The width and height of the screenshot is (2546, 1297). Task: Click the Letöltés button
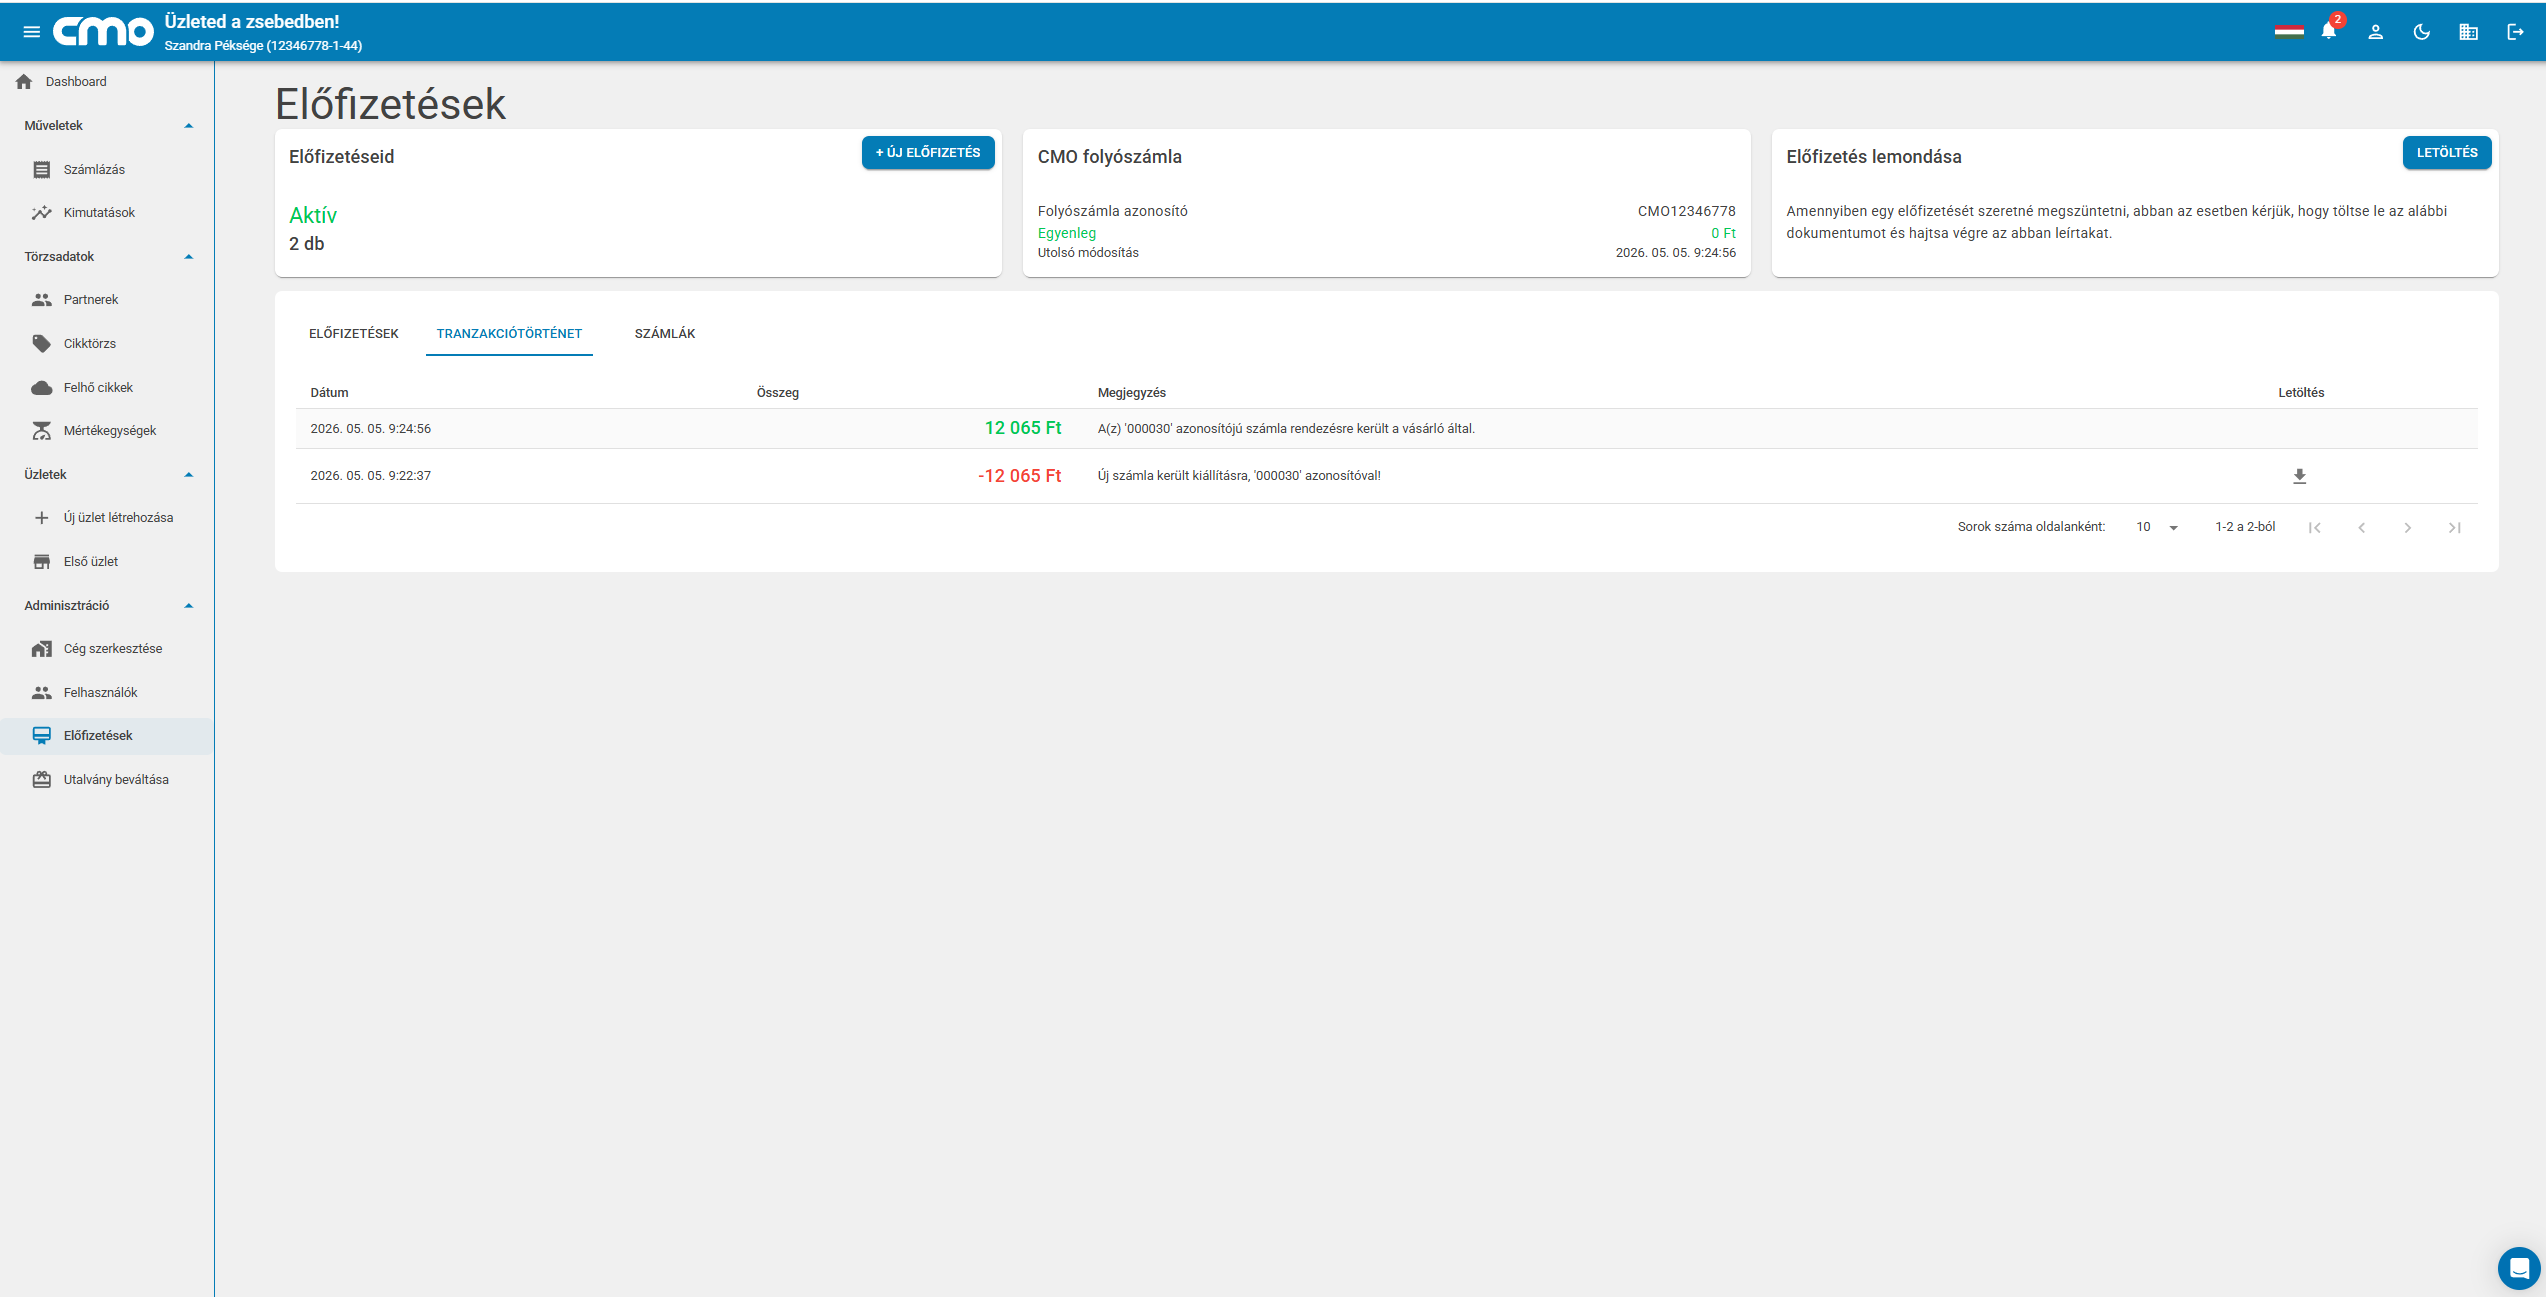(2447, 153)
